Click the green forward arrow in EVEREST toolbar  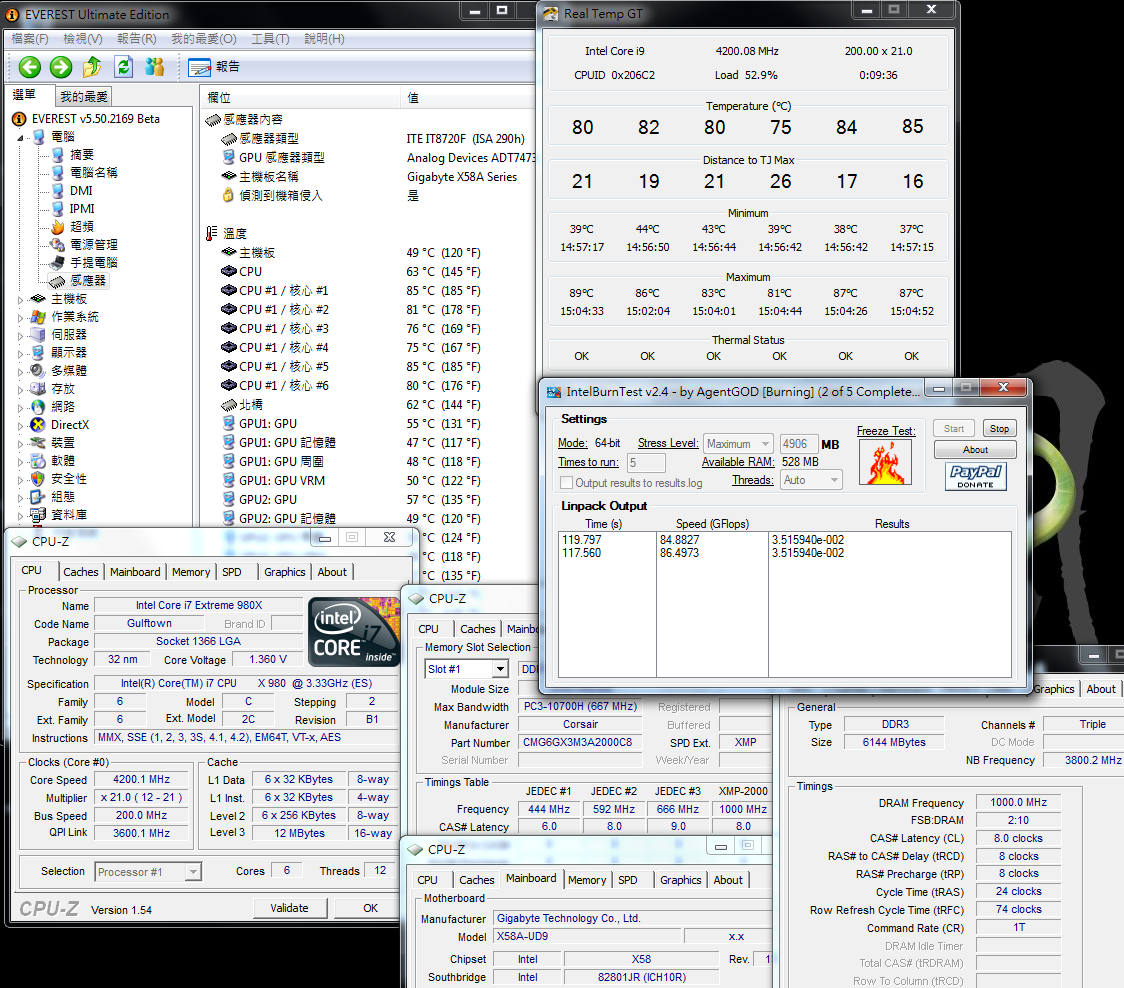(x=61, y=67)
